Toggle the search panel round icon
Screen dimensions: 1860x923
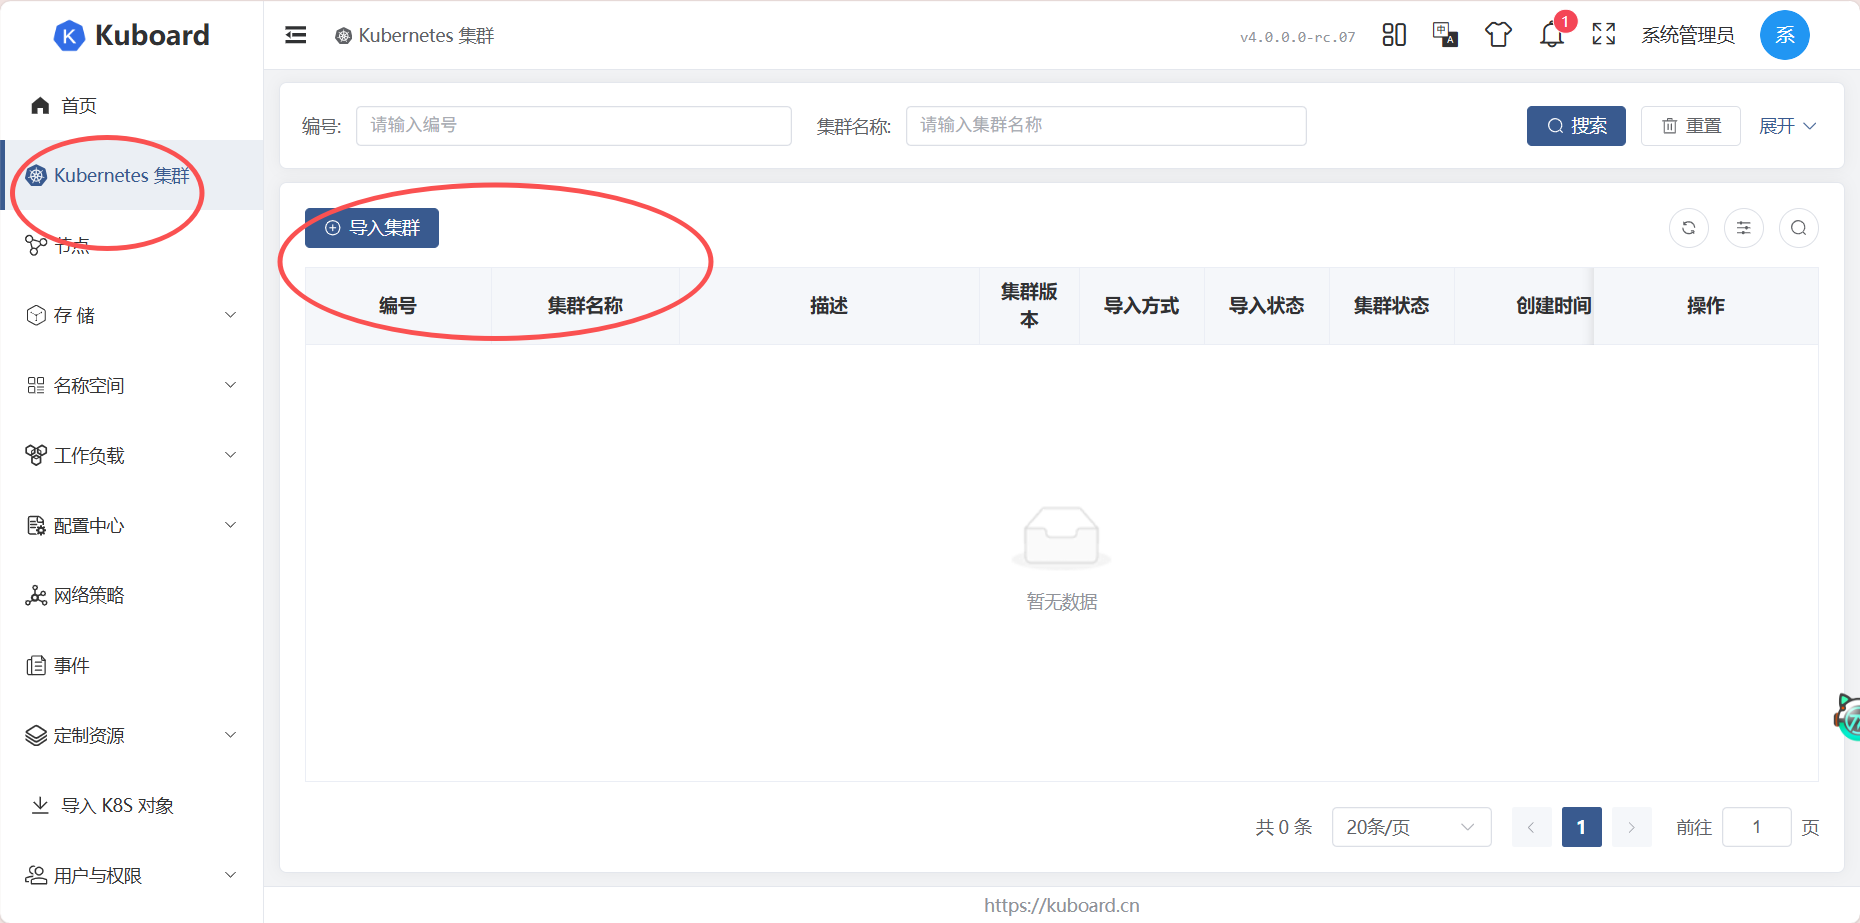[x=1799, y=228]
